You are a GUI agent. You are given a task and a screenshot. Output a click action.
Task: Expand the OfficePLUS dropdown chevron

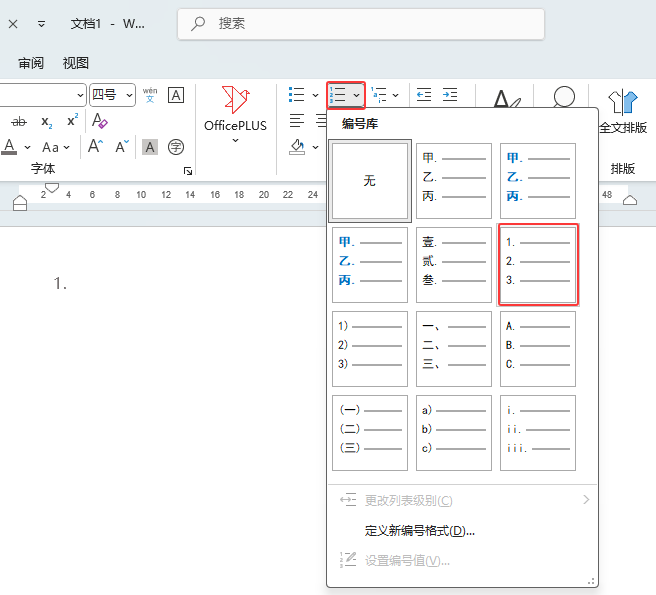click(x=235, y=141)
